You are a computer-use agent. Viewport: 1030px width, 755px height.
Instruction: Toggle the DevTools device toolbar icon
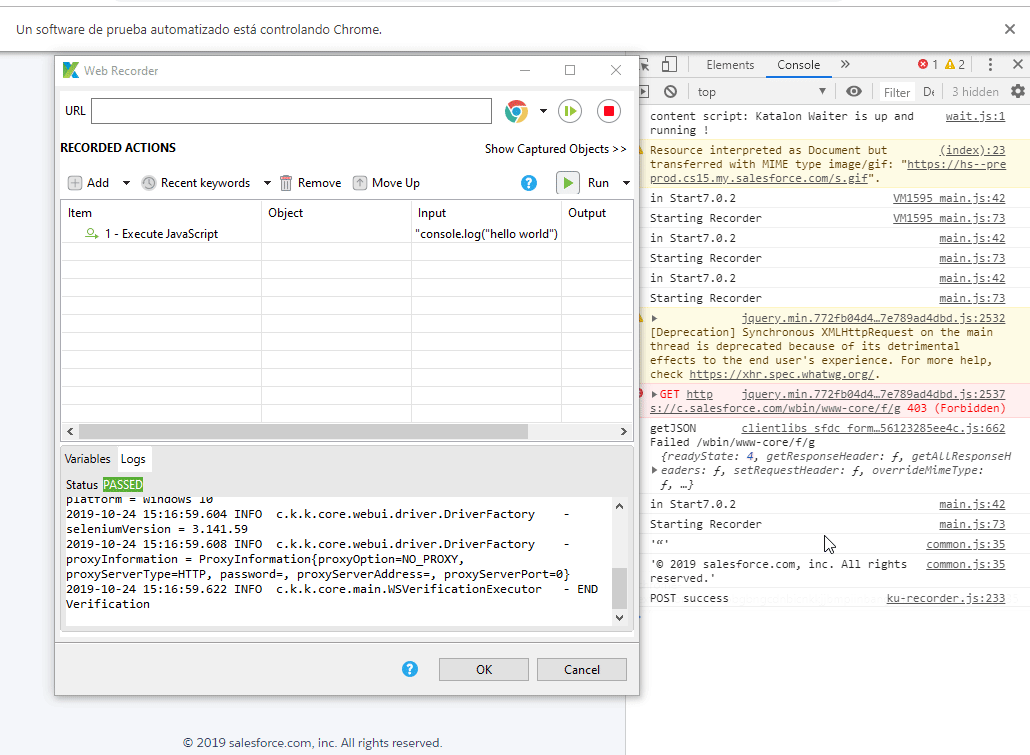[x=669, y=64]
